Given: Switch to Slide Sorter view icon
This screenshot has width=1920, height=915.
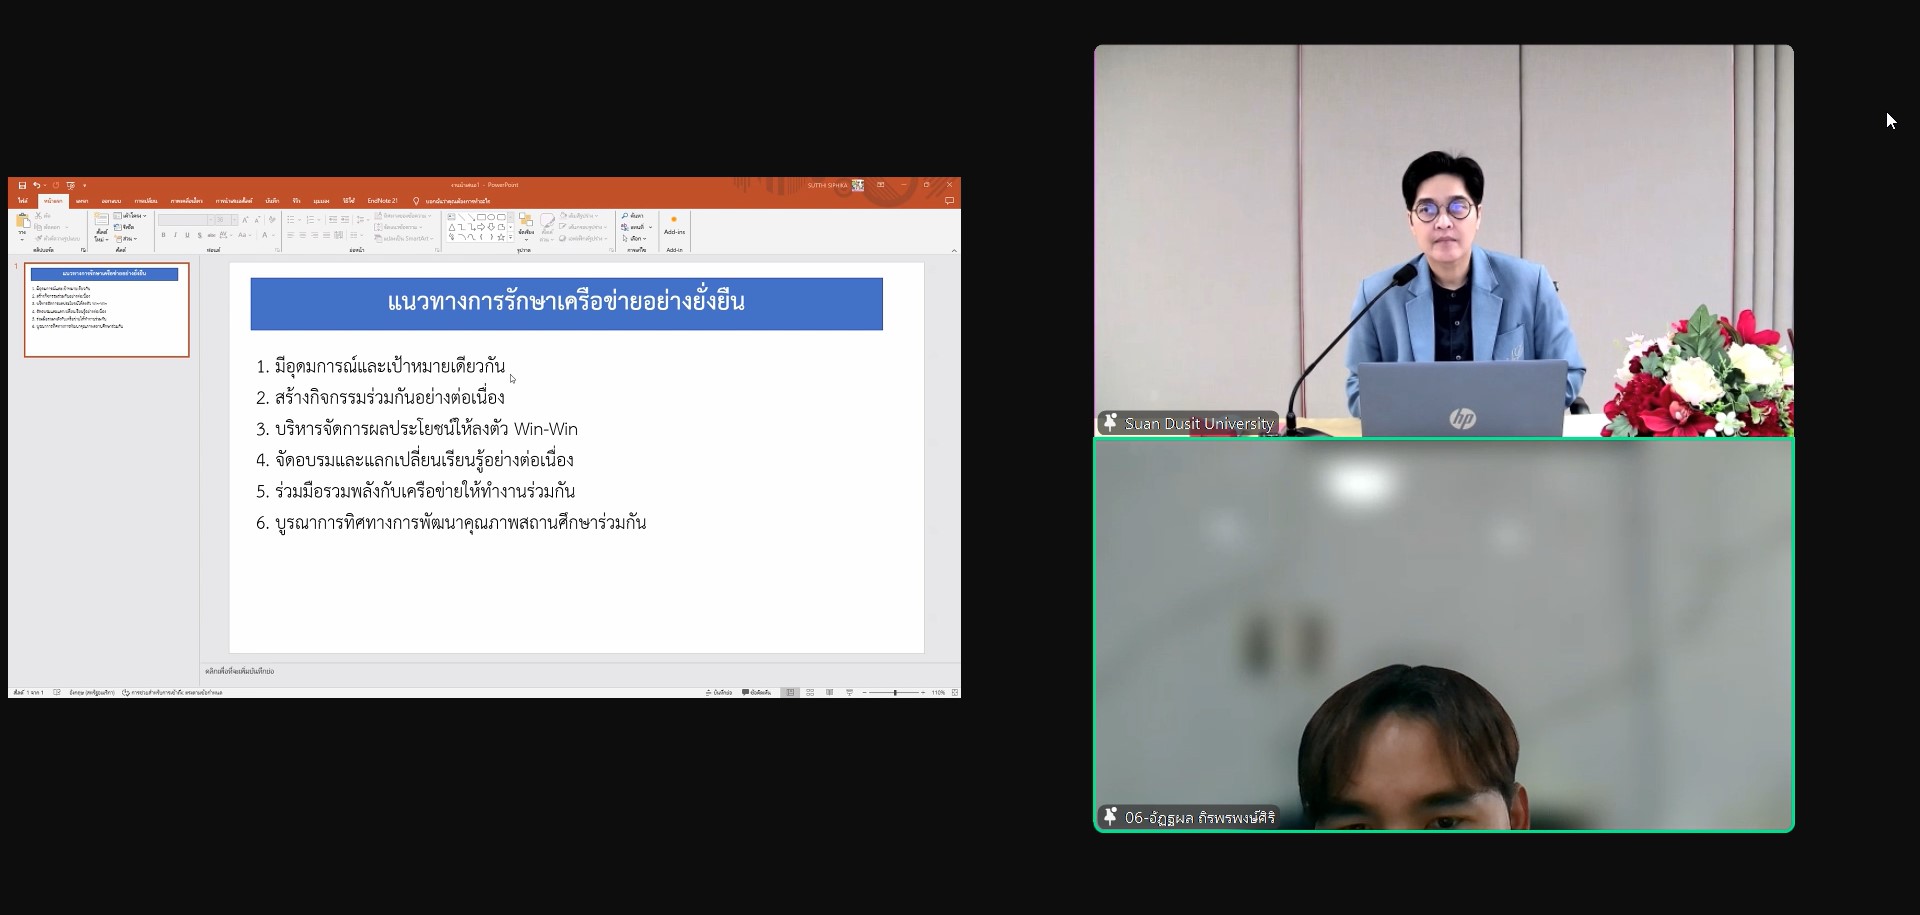Looking at the screenshot, I should point(810,692).
